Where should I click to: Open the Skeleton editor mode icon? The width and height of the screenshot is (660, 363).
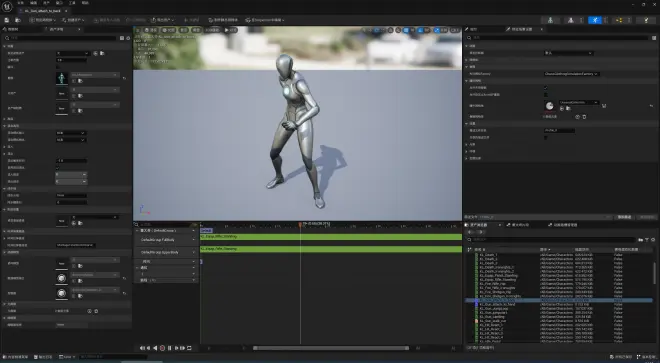pos(550,20)
